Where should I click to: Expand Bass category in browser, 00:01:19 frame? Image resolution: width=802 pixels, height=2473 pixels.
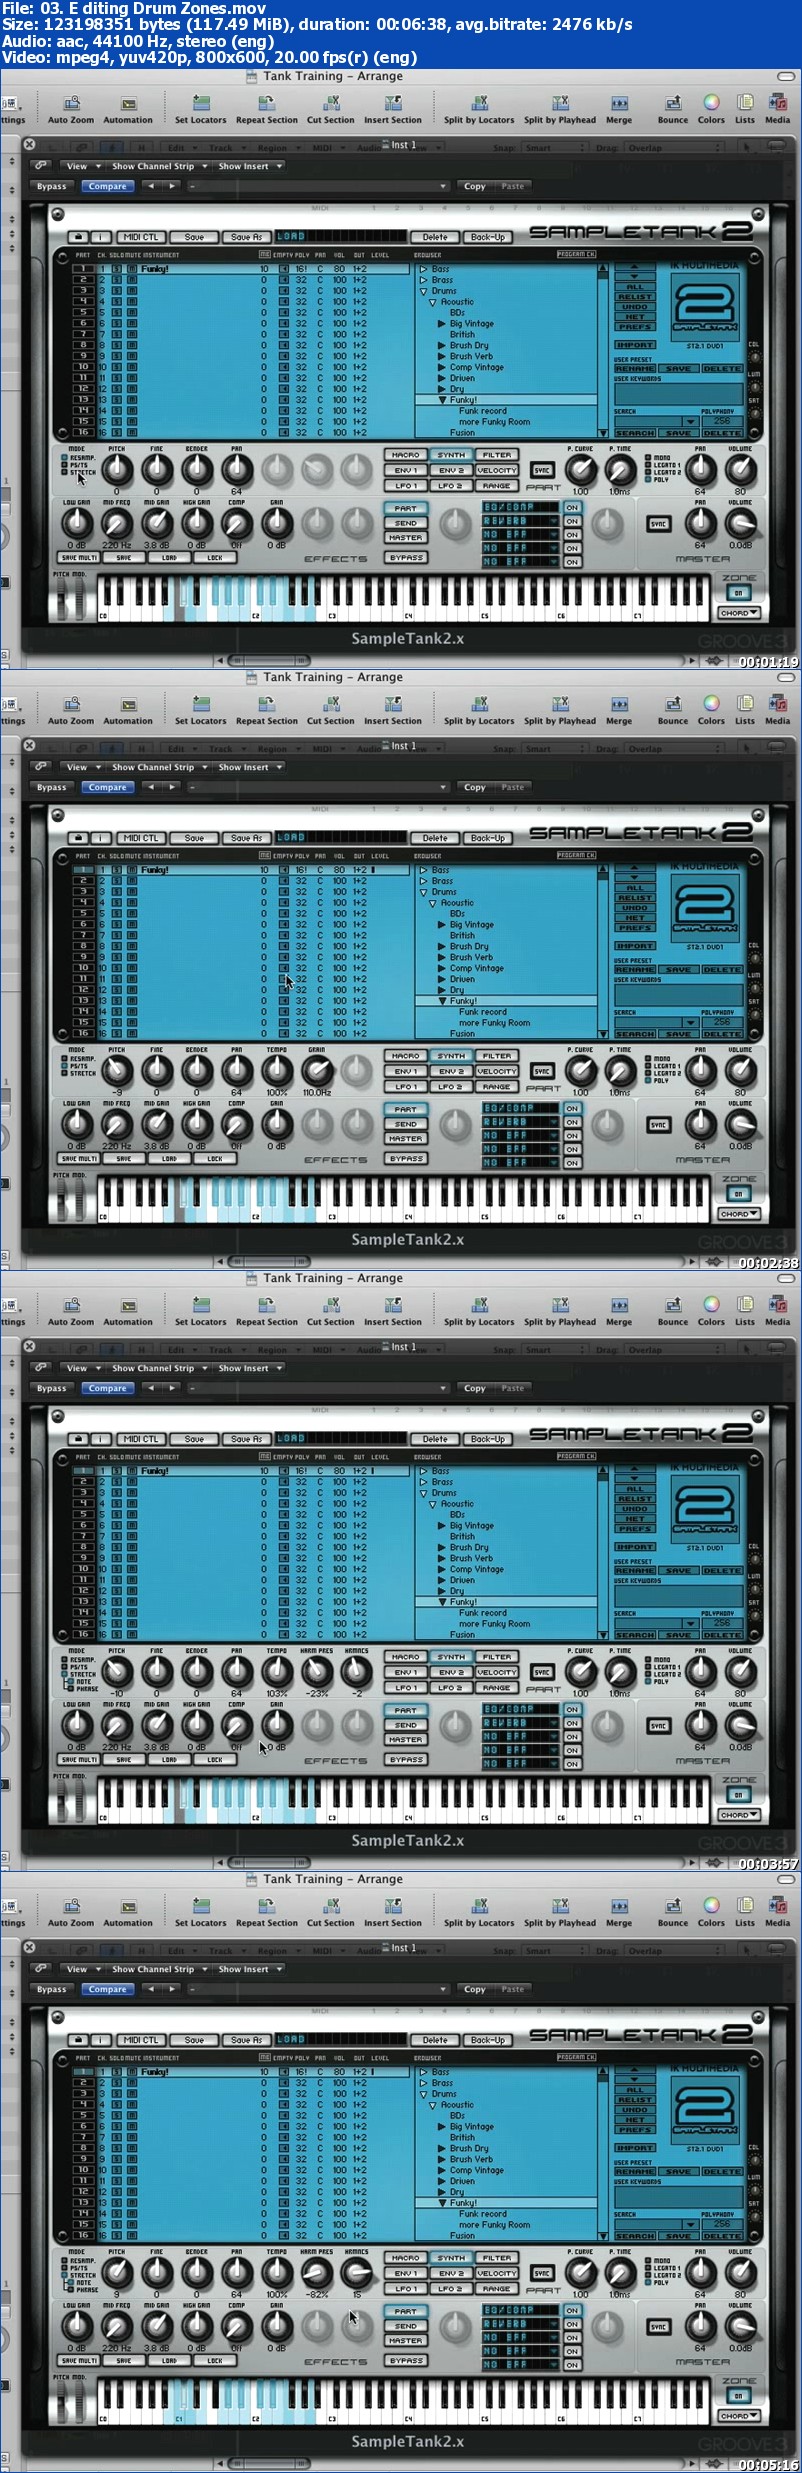(x=423, y=269)
